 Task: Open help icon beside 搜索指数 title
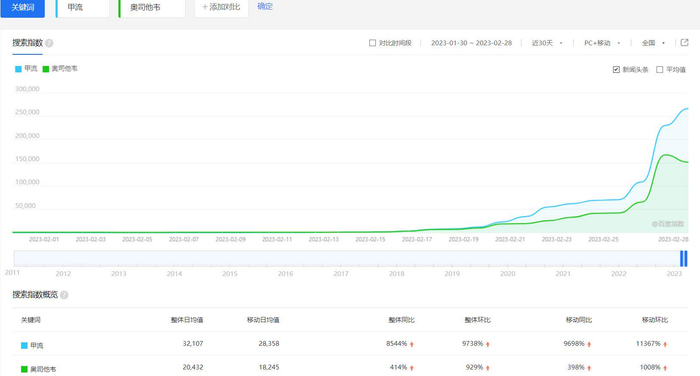click(49, 43)
